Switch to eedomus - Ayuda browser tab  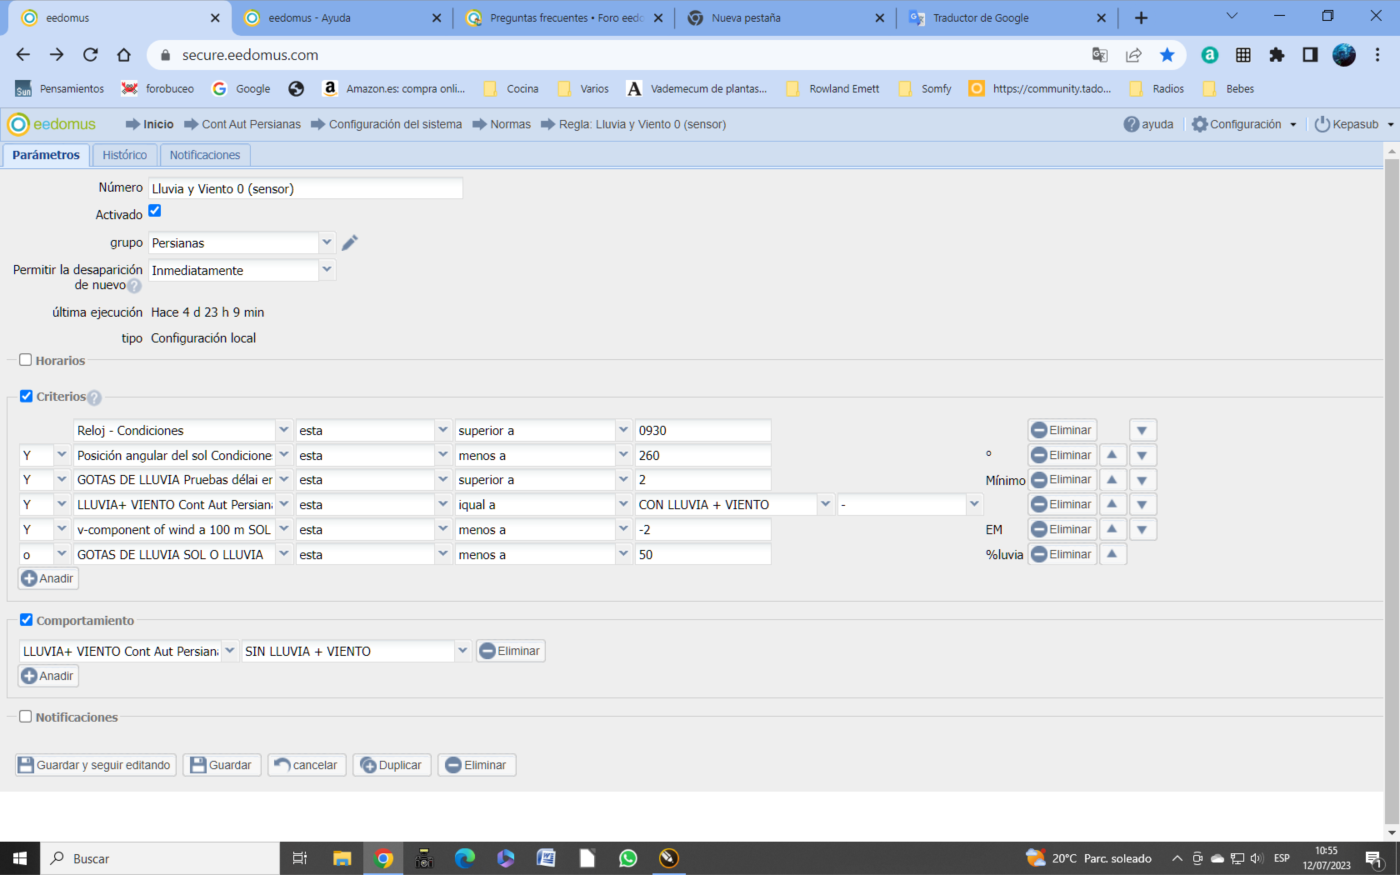click(342, 18)
